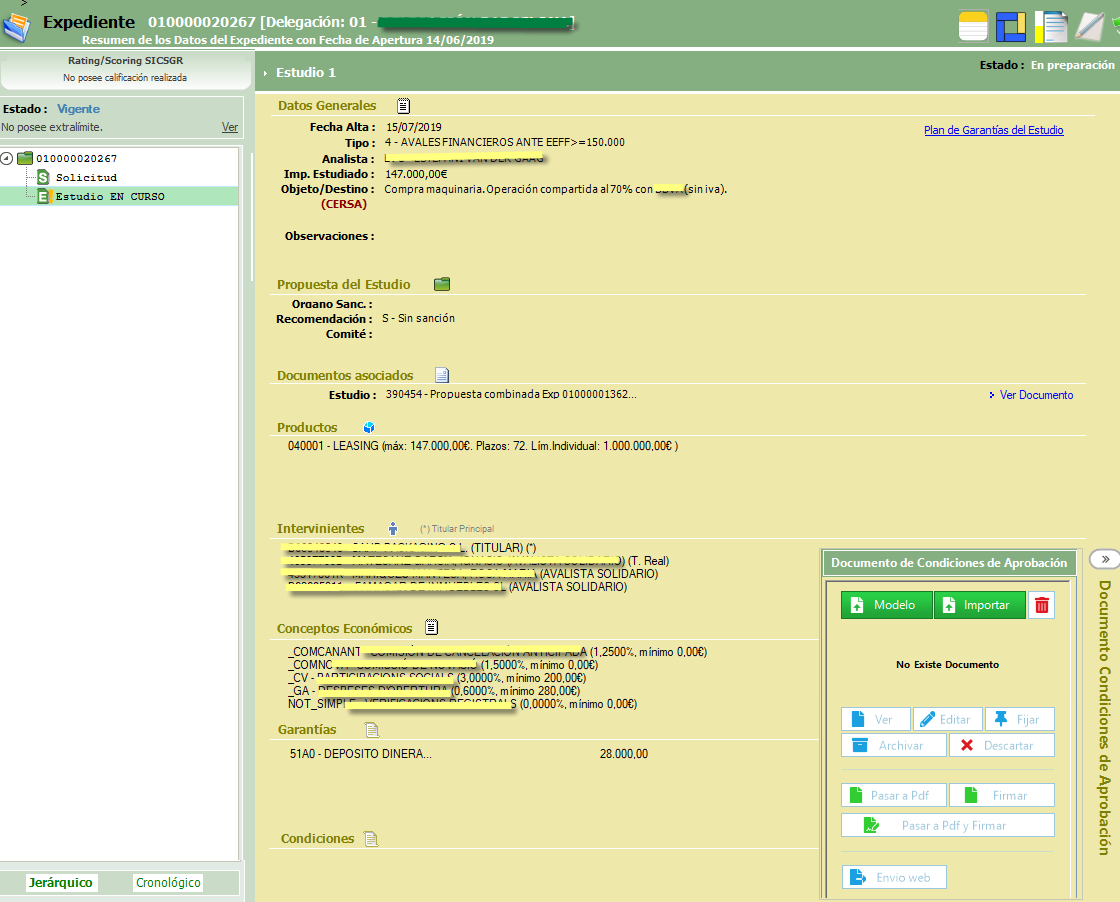
Task: Click the Expediente folder icon at top left
Action: (x=16, y=27)
